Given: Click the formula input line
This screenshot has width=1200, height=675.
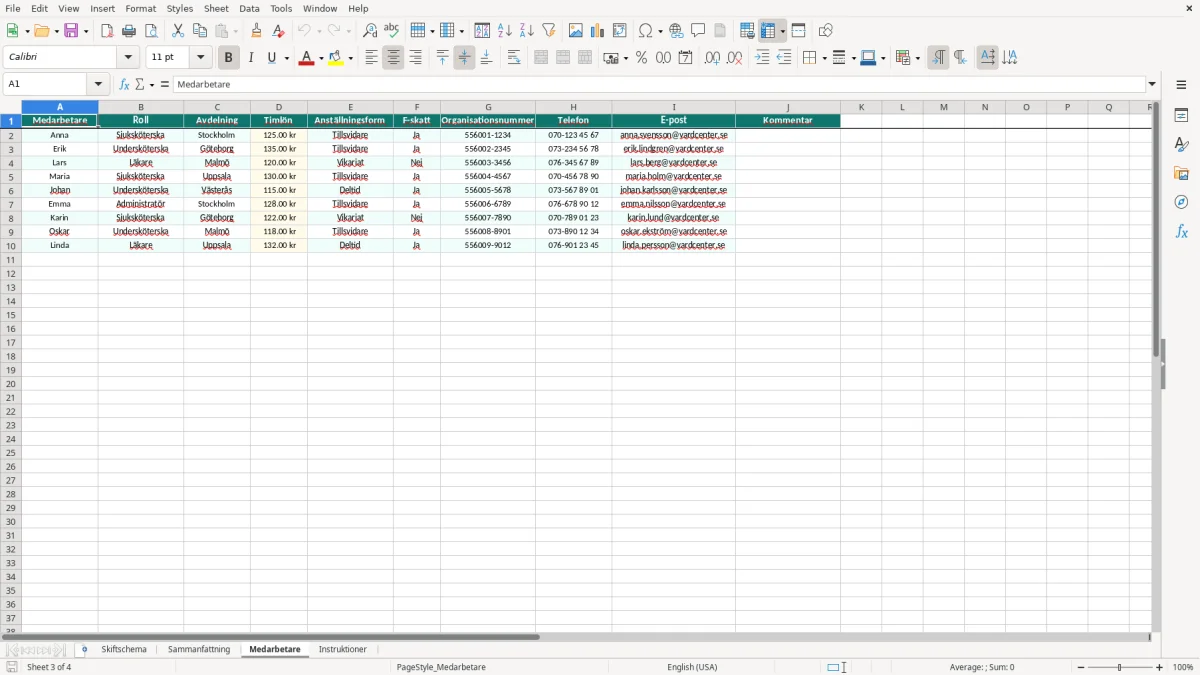Looking at the screenshot, I should click(x=659, y=85).
